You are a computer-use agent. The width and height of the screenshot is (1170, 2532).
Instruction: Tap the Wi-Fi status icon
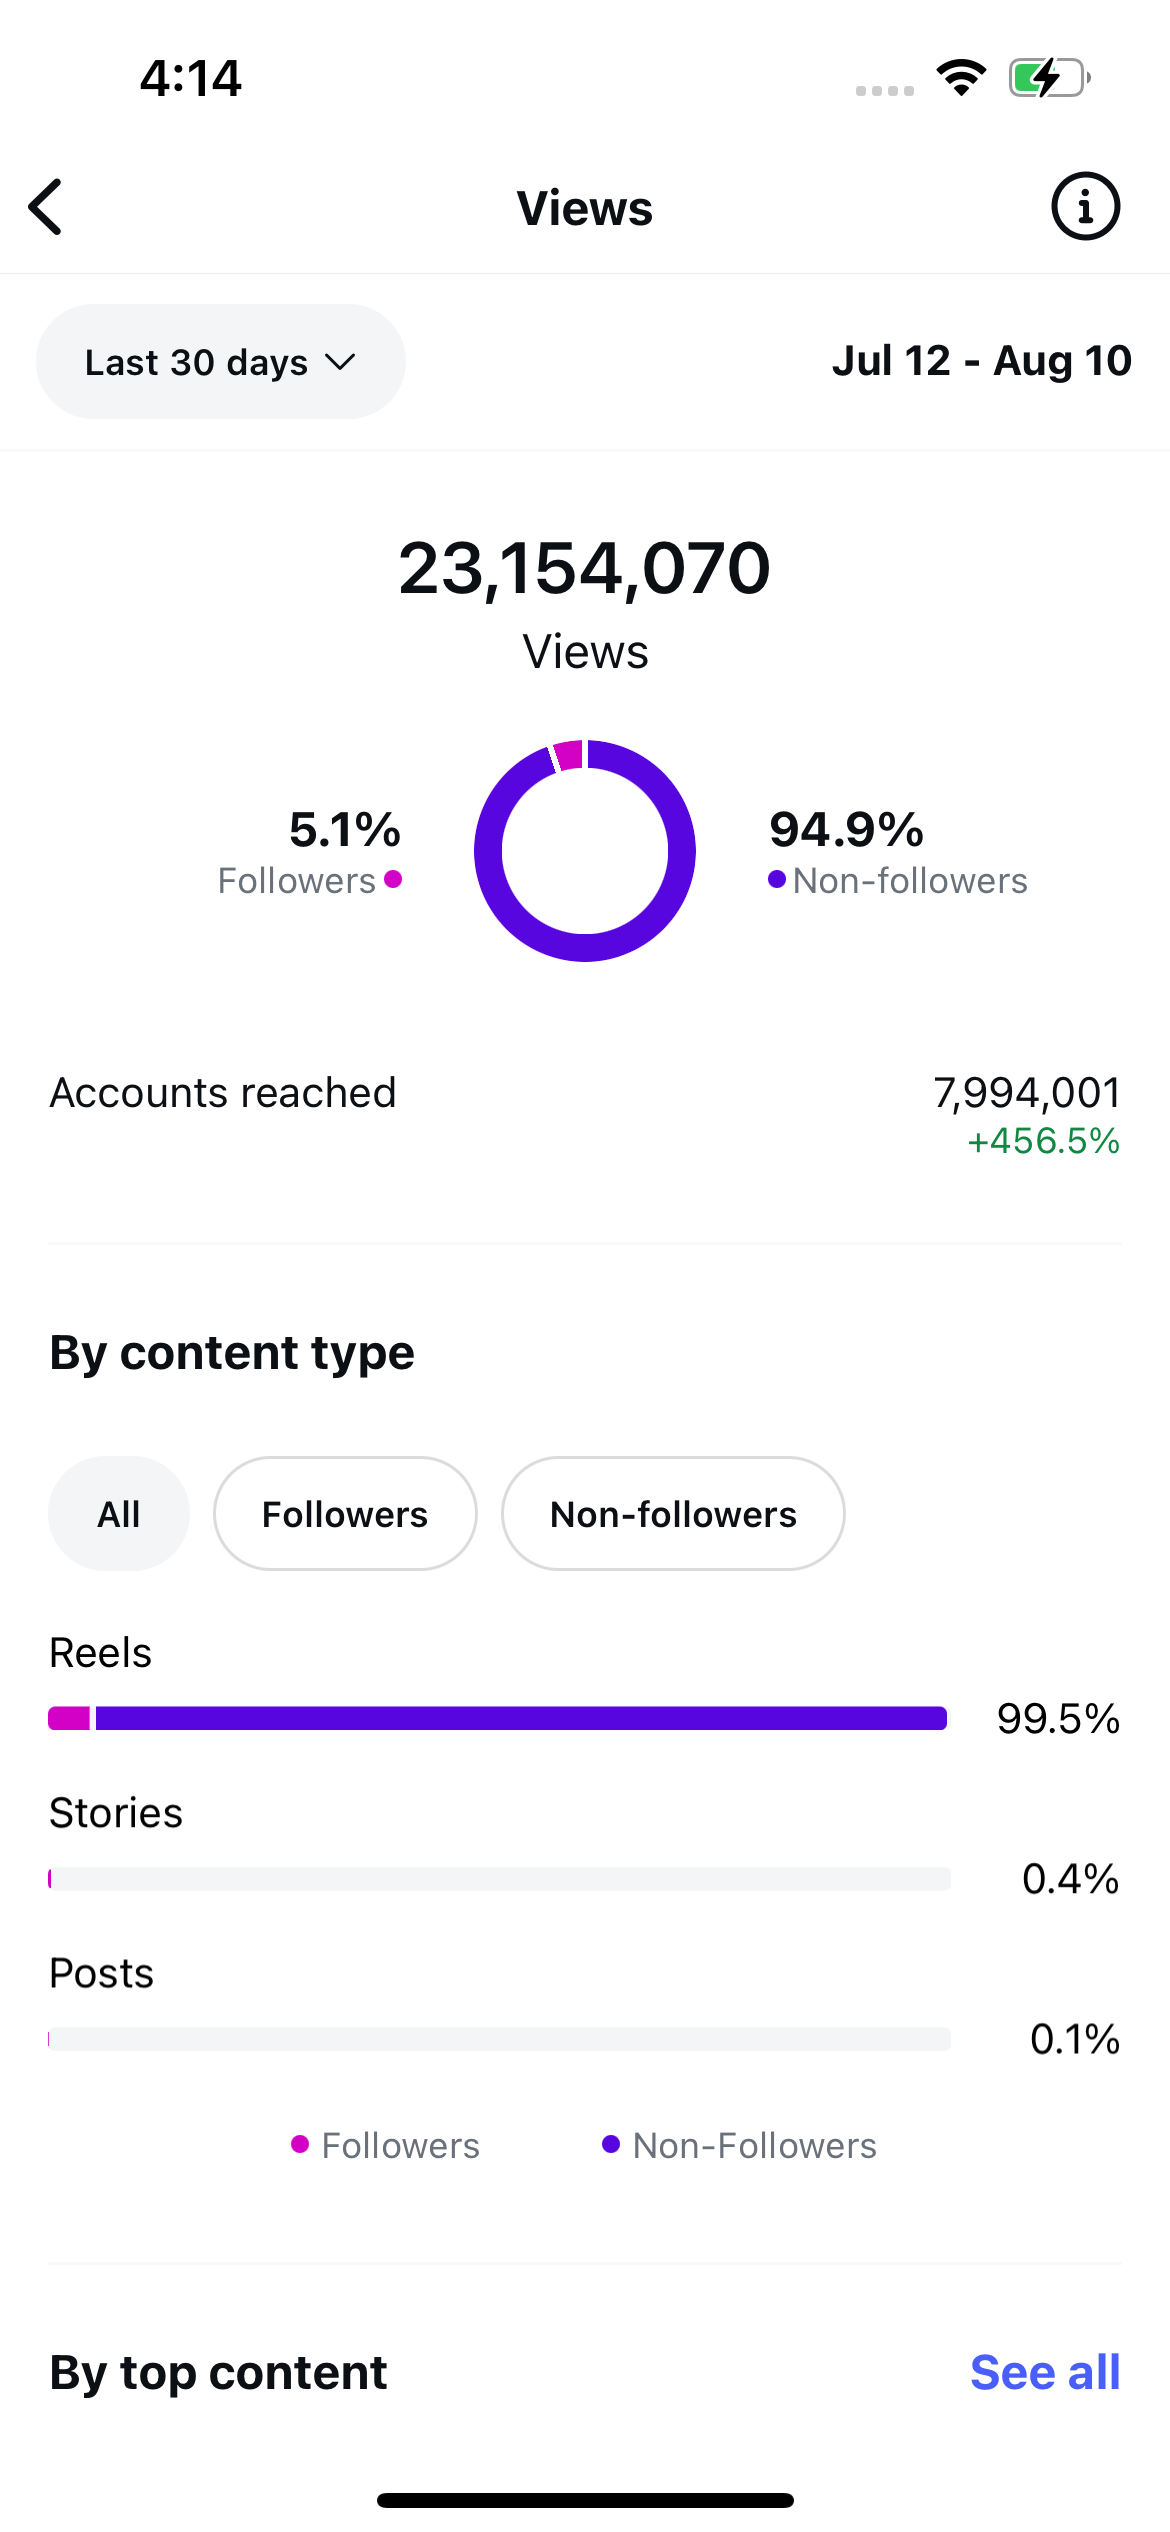click(961, 78)
